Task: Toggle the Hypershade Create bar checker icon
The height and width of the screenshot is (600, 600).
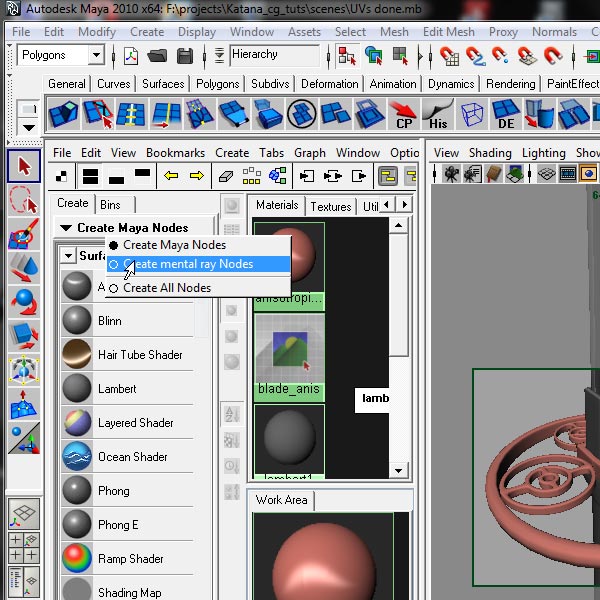Action: (x=62, y=176)
